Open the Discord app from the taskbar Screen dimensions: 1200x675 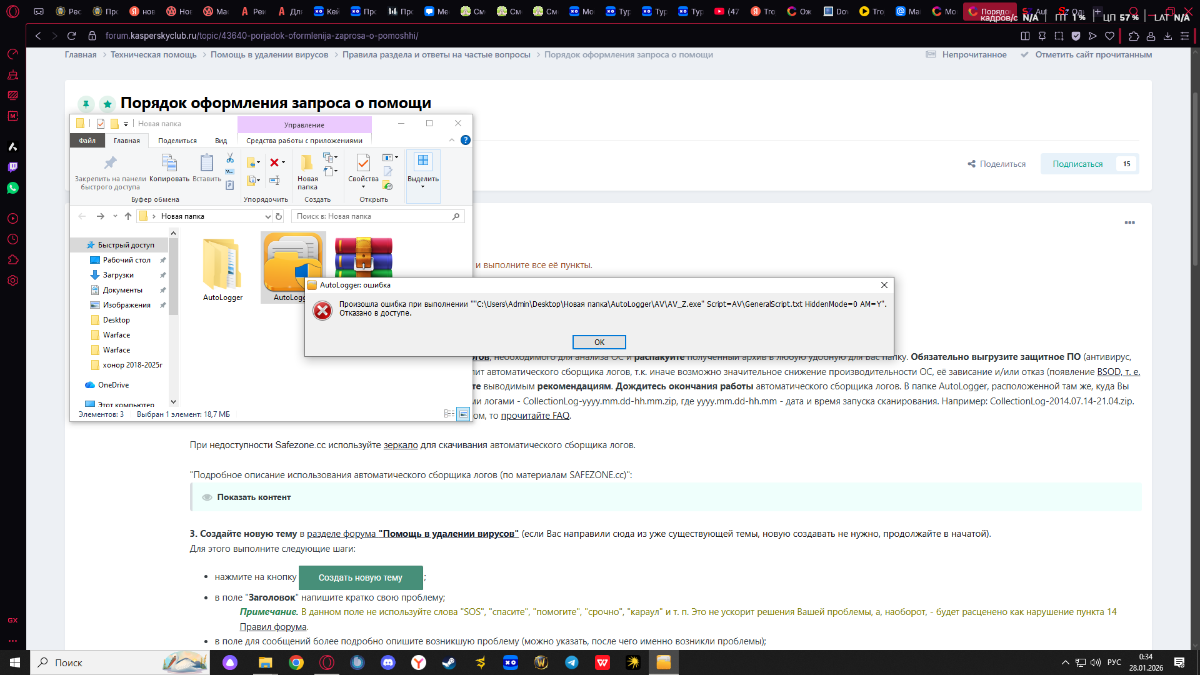coord(388,662)
